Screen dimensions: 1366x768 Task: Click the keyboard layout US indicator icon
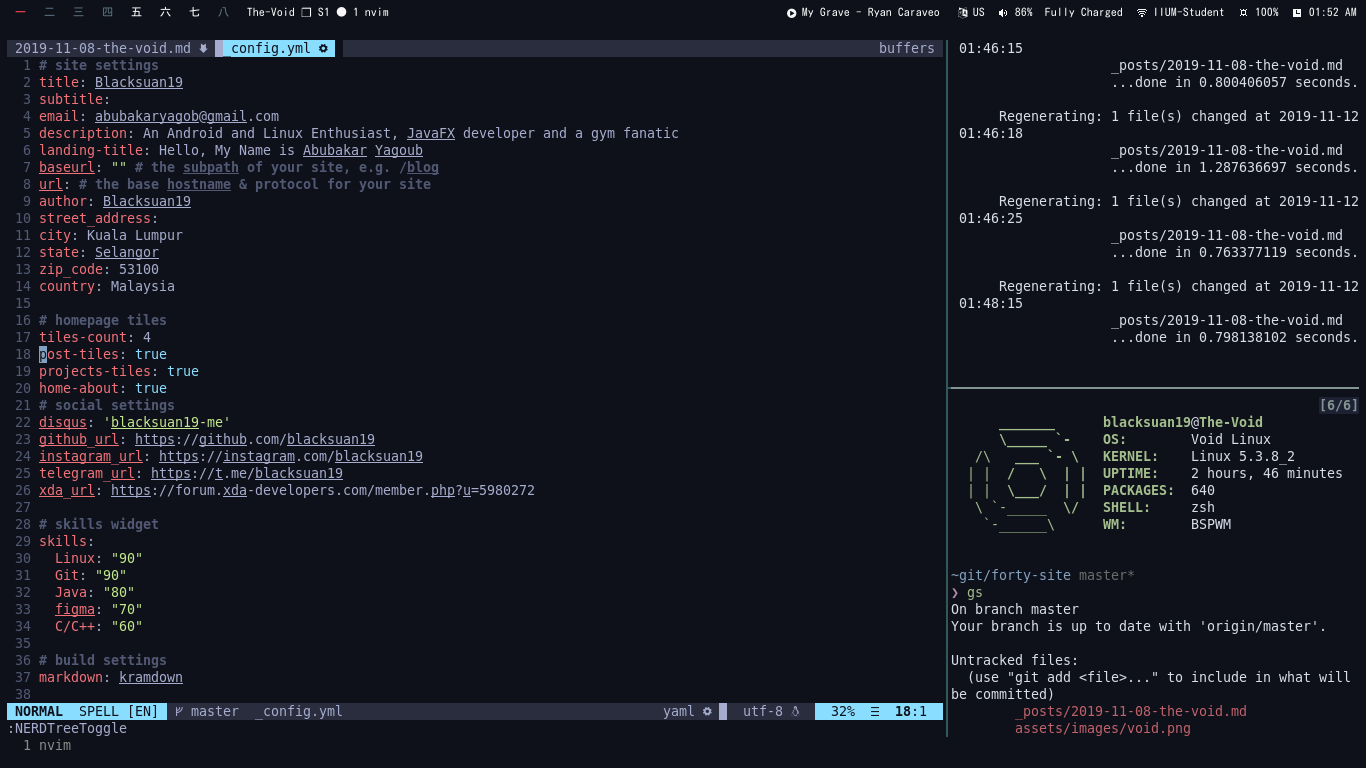pos(962,13)
